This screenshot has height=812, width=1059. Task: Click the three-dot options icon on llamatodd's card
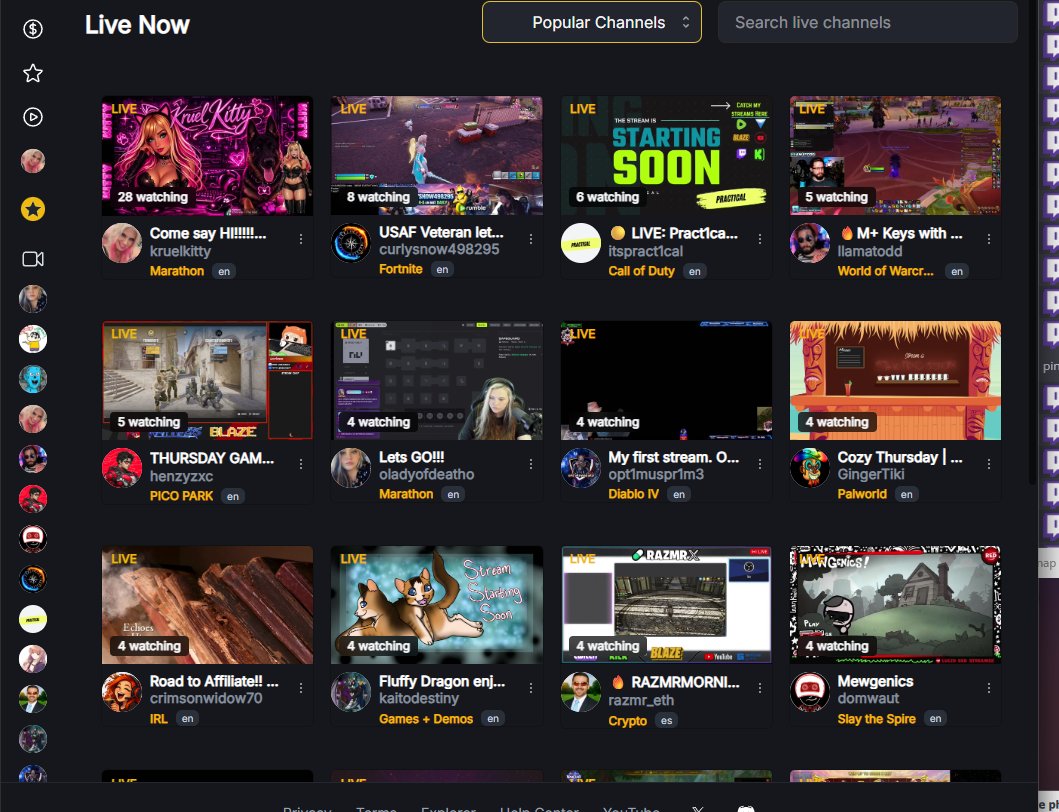pyautogui.click(x=989, y=239)
